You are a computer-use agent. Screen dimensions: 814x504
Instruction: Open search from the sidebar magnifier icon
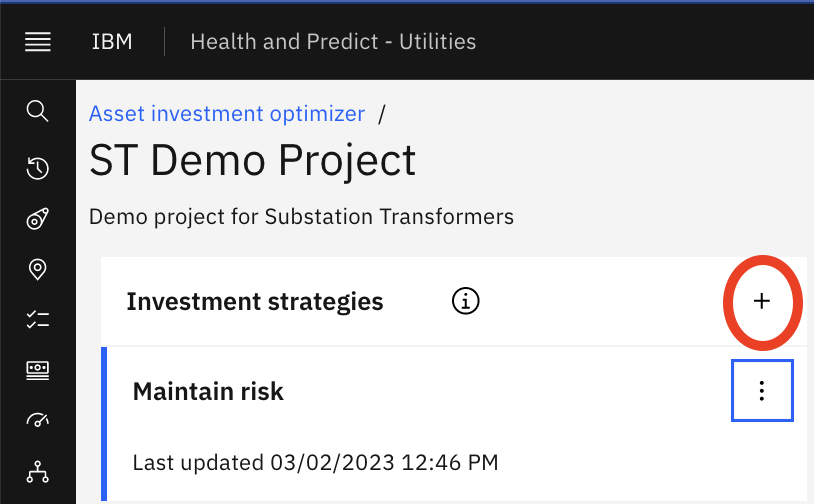pos(37,111)
